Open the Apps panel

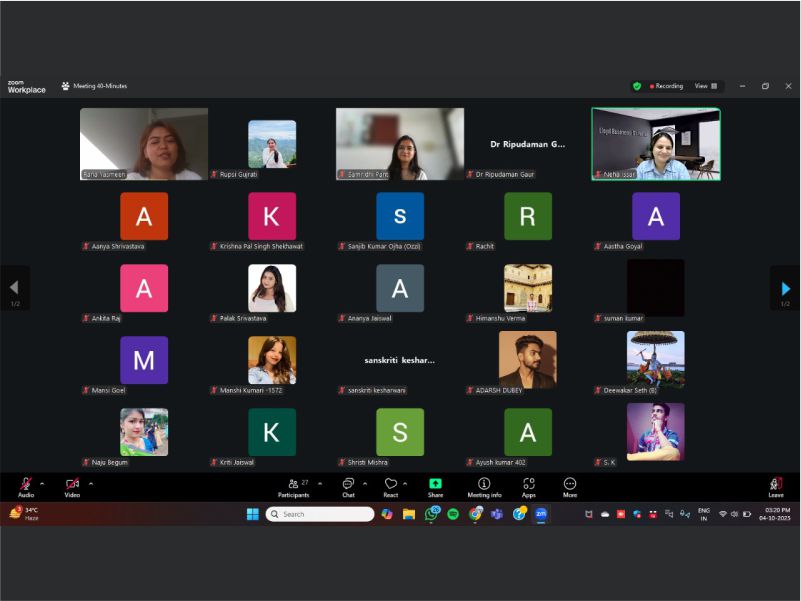pyautogui.click(x=528, y=485)
